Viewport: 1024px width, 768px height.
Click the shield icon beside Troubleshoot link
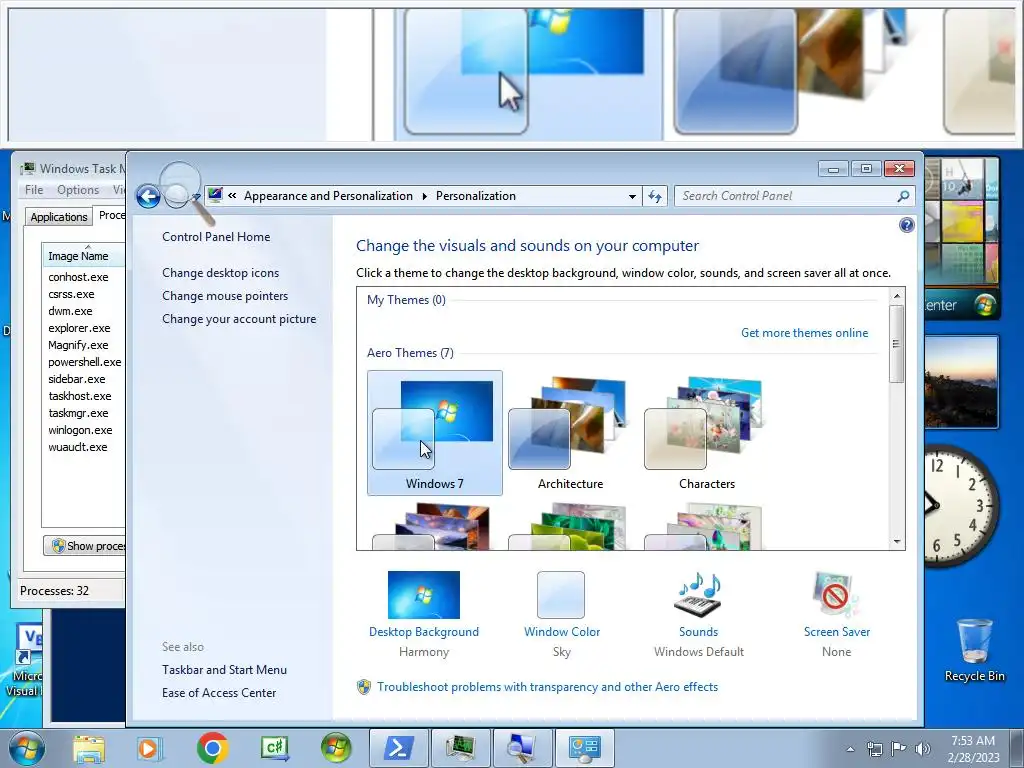pos(364,687)
